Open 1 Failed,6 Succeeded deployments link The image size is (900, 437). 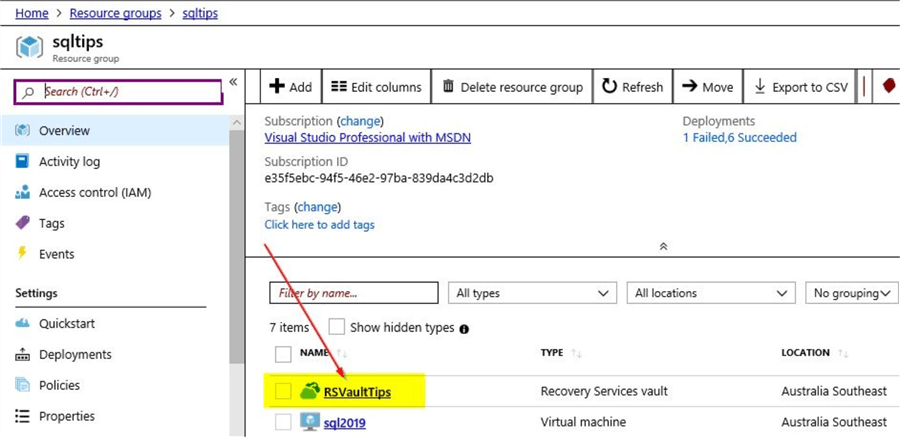click(x=739, y=138)
